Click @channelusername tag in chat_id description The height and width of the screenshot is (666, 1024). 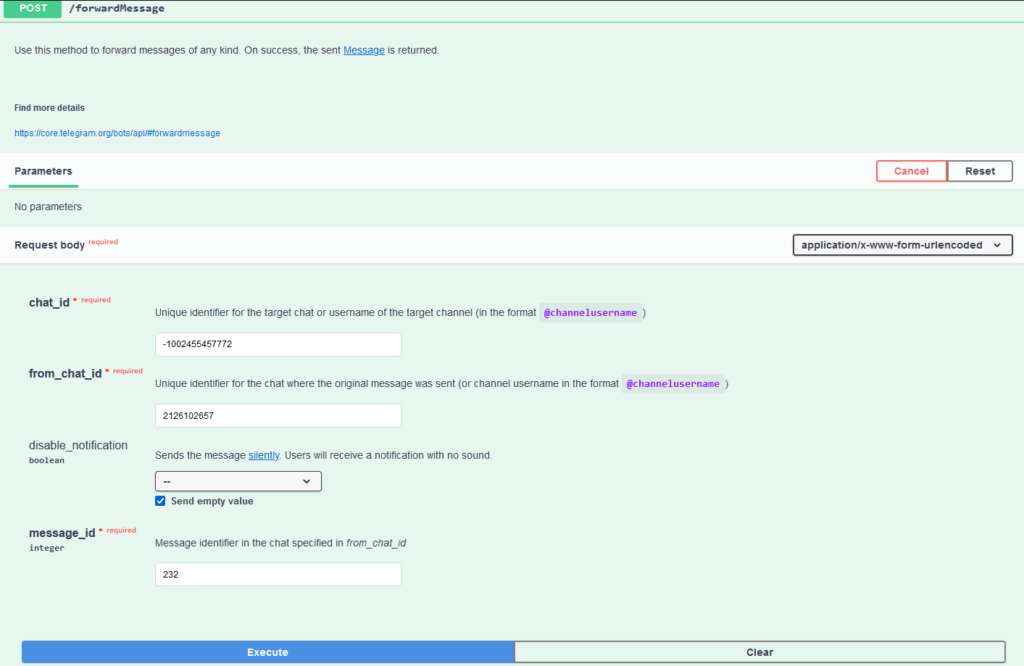click(590, 313)
